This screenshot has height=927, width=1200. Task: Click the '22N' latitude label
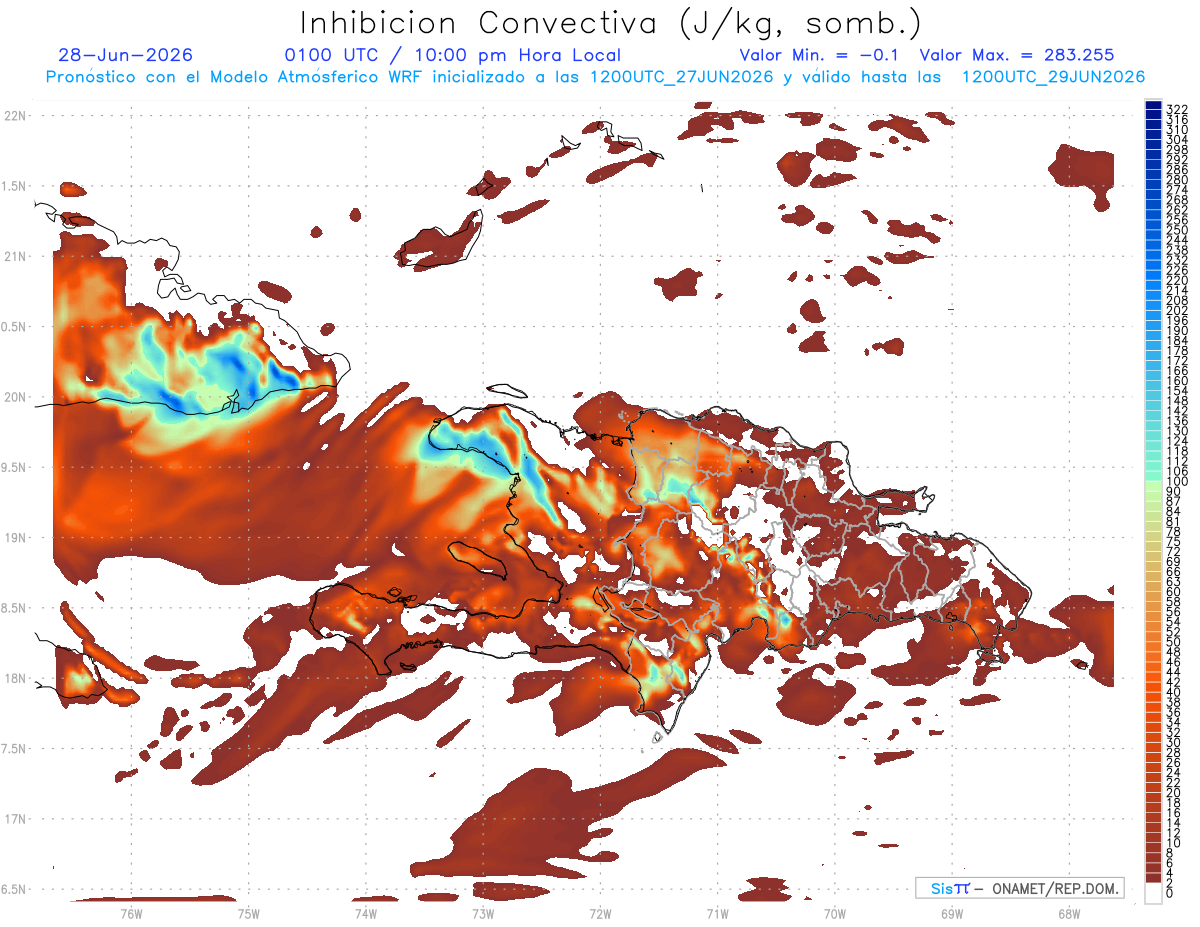tap(16, 116)
